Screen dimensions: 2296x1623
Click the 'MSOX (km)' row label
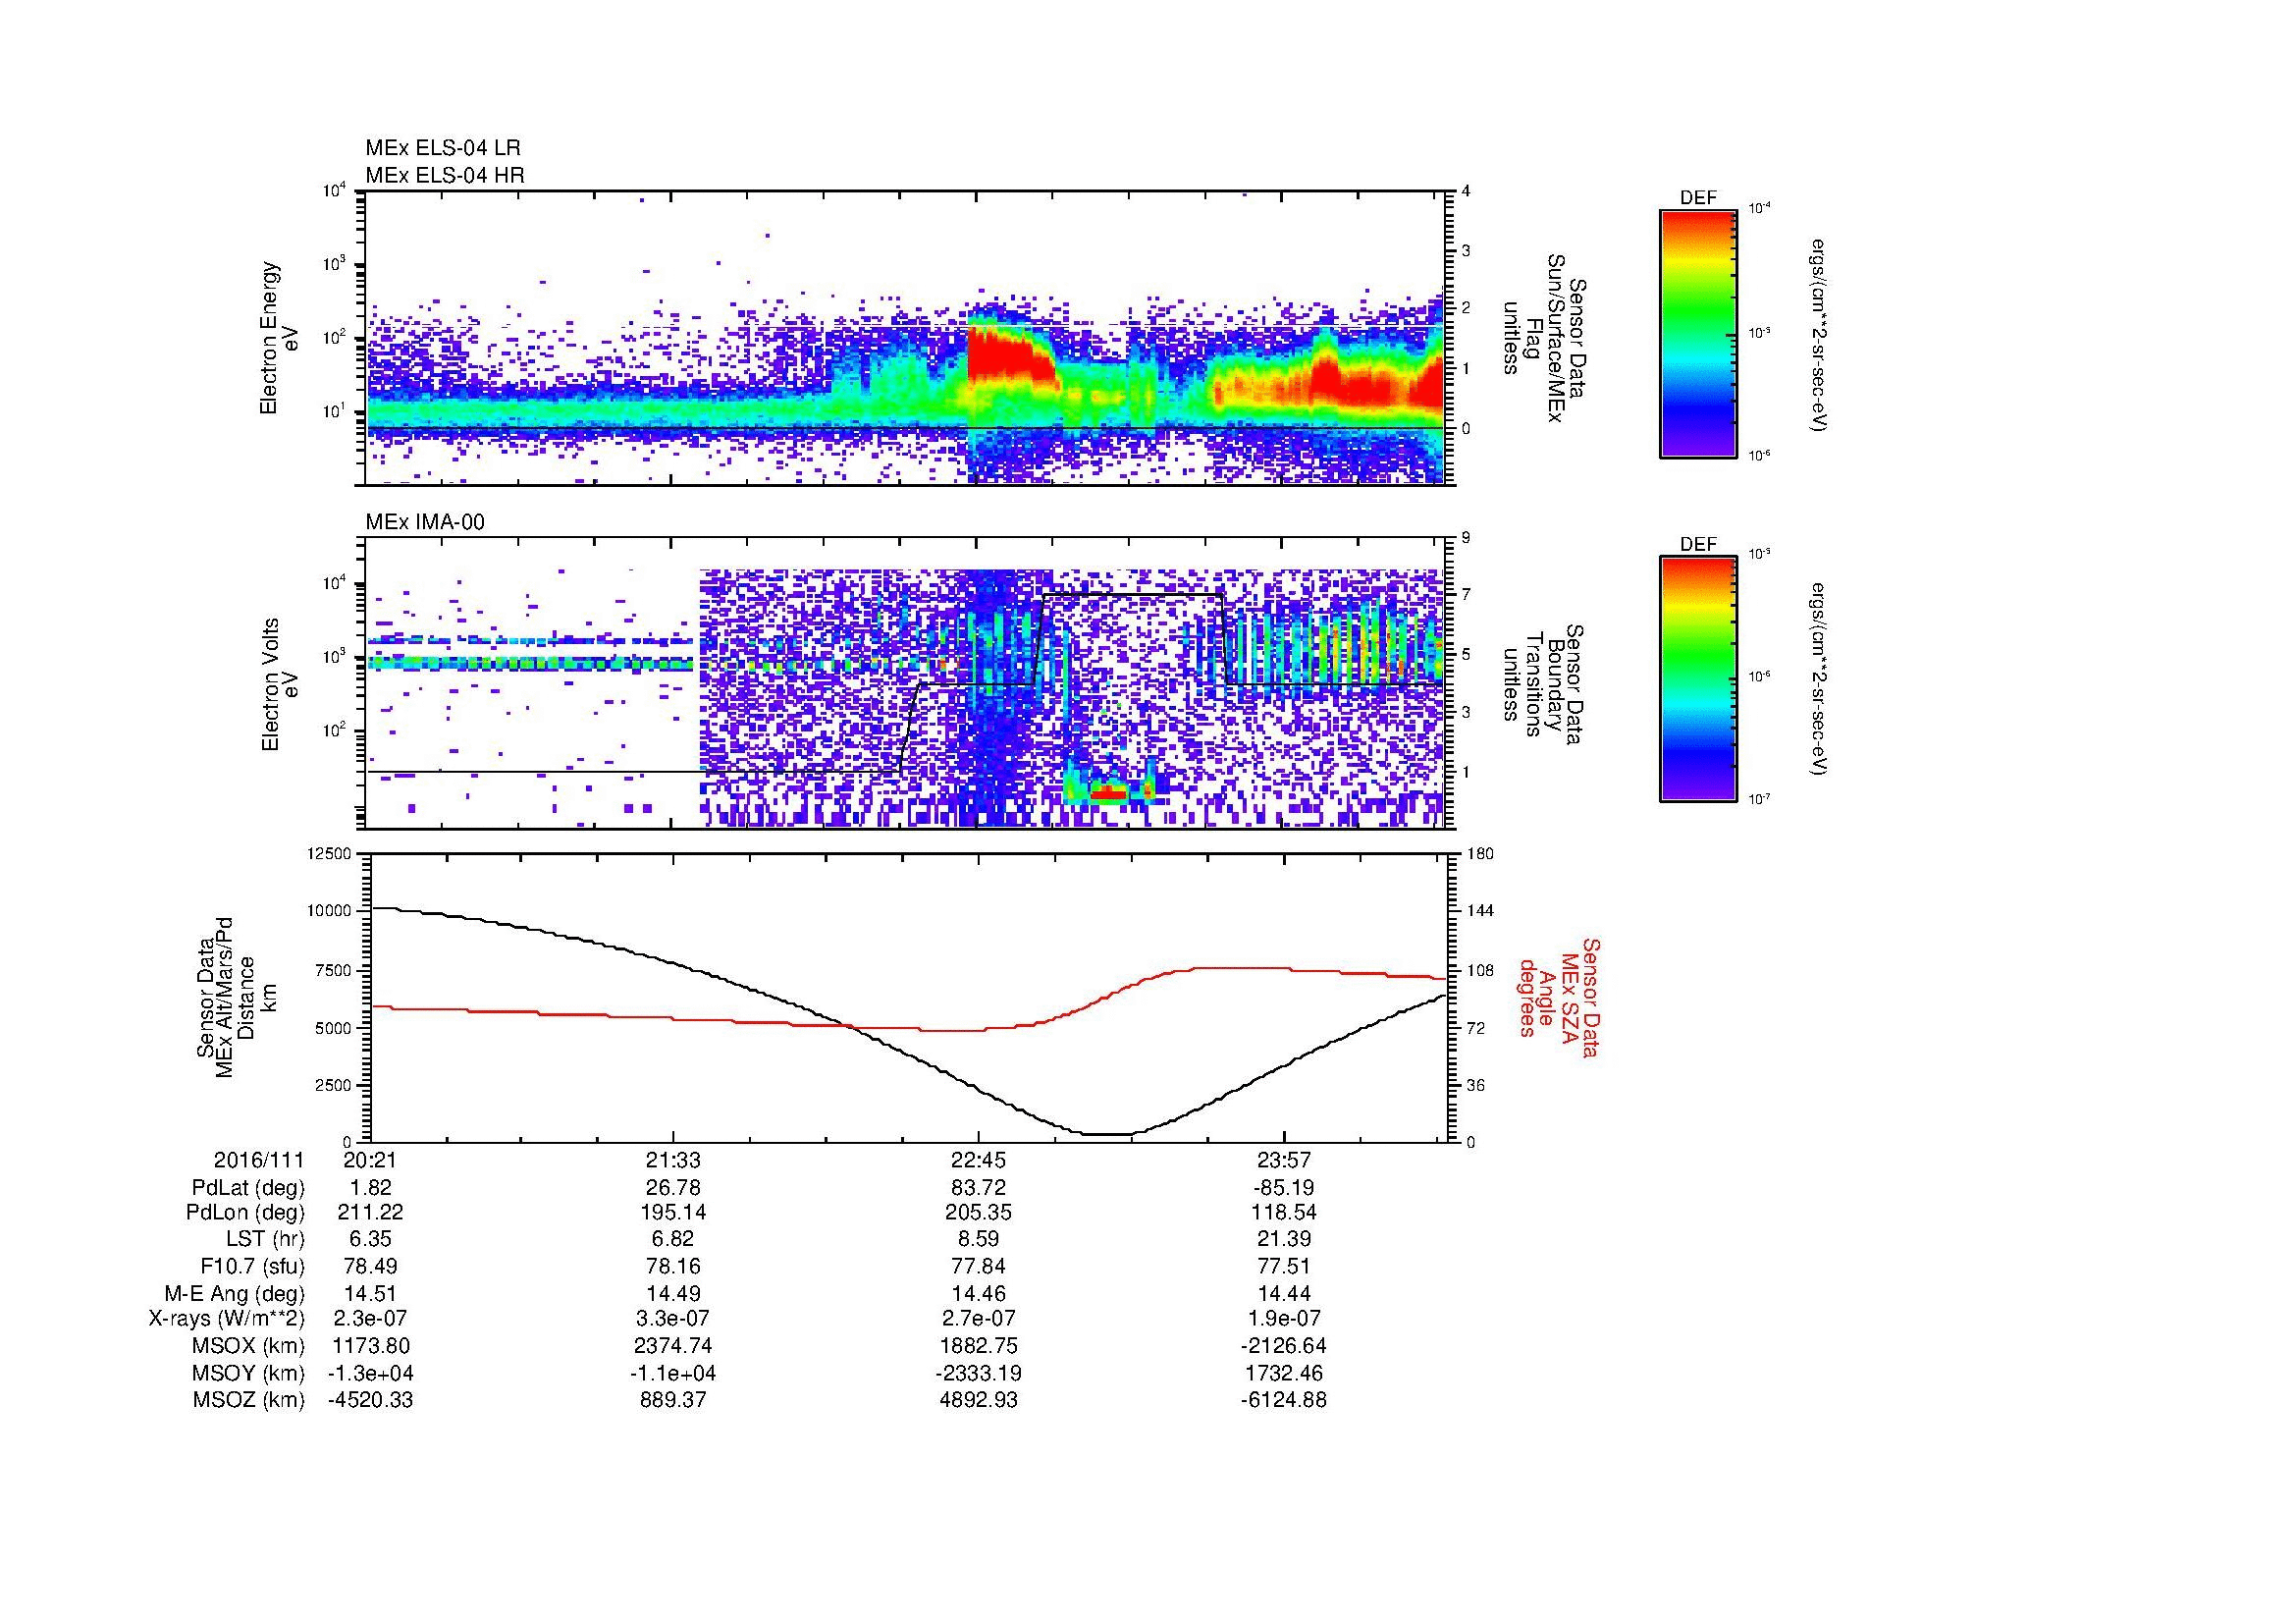(248, 1347)
